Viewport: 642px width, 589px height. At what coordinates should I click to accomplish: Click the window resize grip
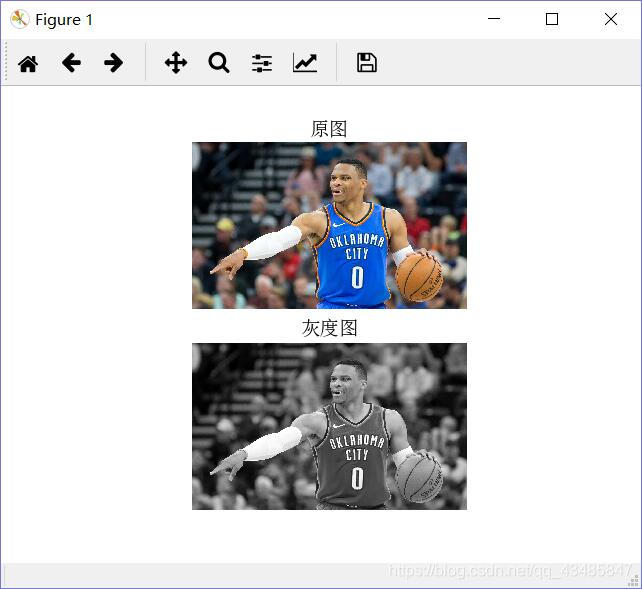point(634,581)
